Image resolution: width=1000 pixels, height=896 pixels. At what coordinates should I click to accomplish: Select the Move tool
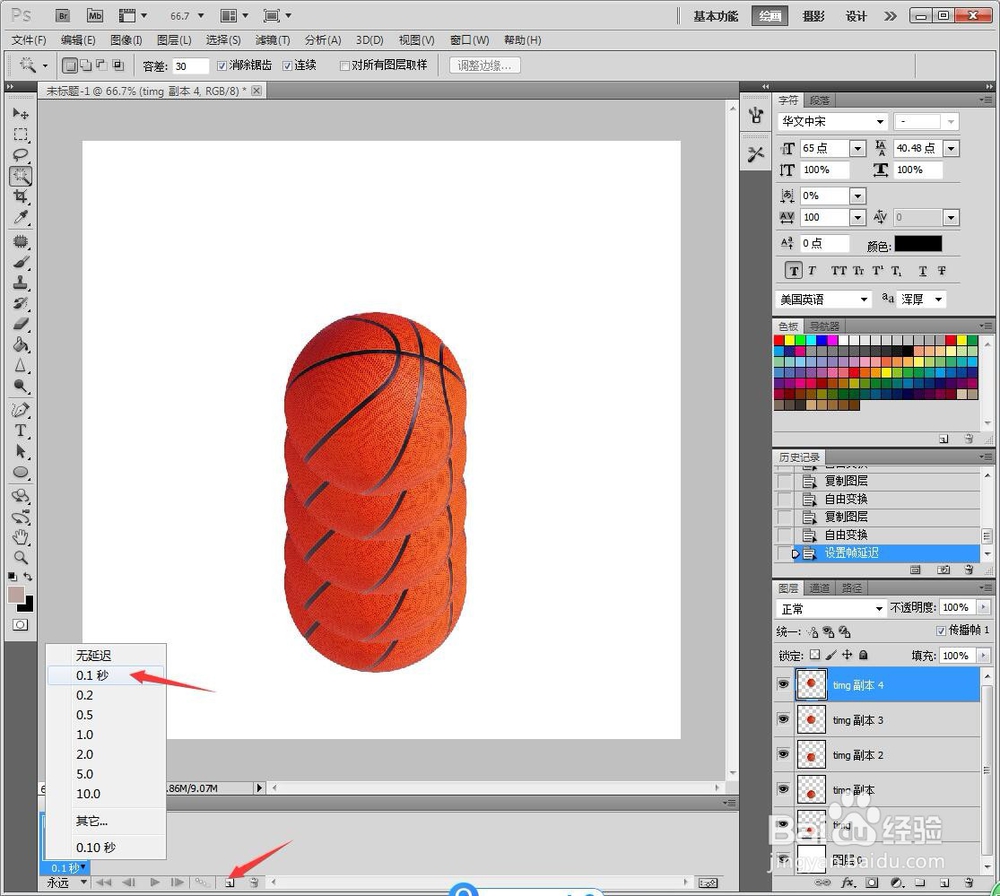point(20,114)
